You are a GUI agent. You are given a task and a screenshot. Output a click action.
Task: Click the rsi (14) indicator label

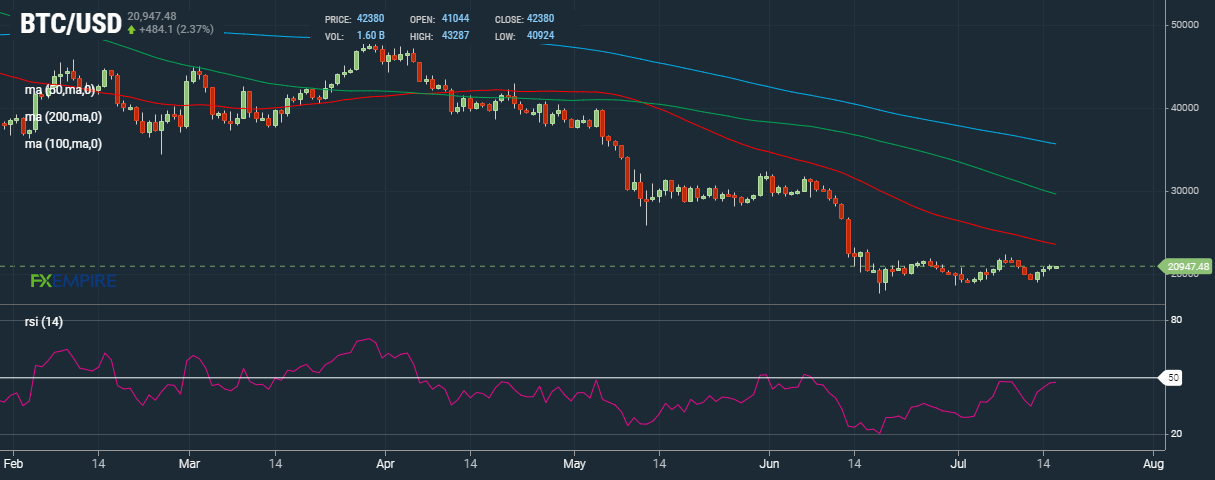coord(44,321)
